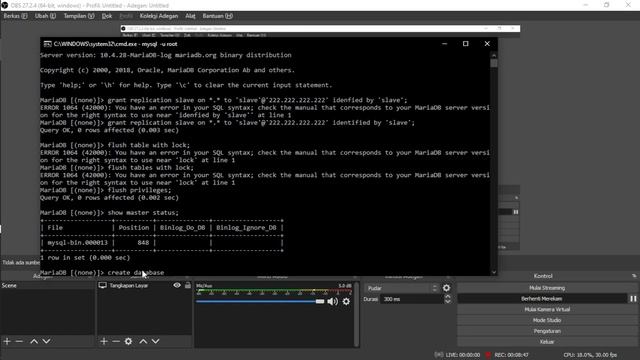Toggle visibility eye of Tangkapan Layar
The image size is (640, 360).
[x=177, y=285]
